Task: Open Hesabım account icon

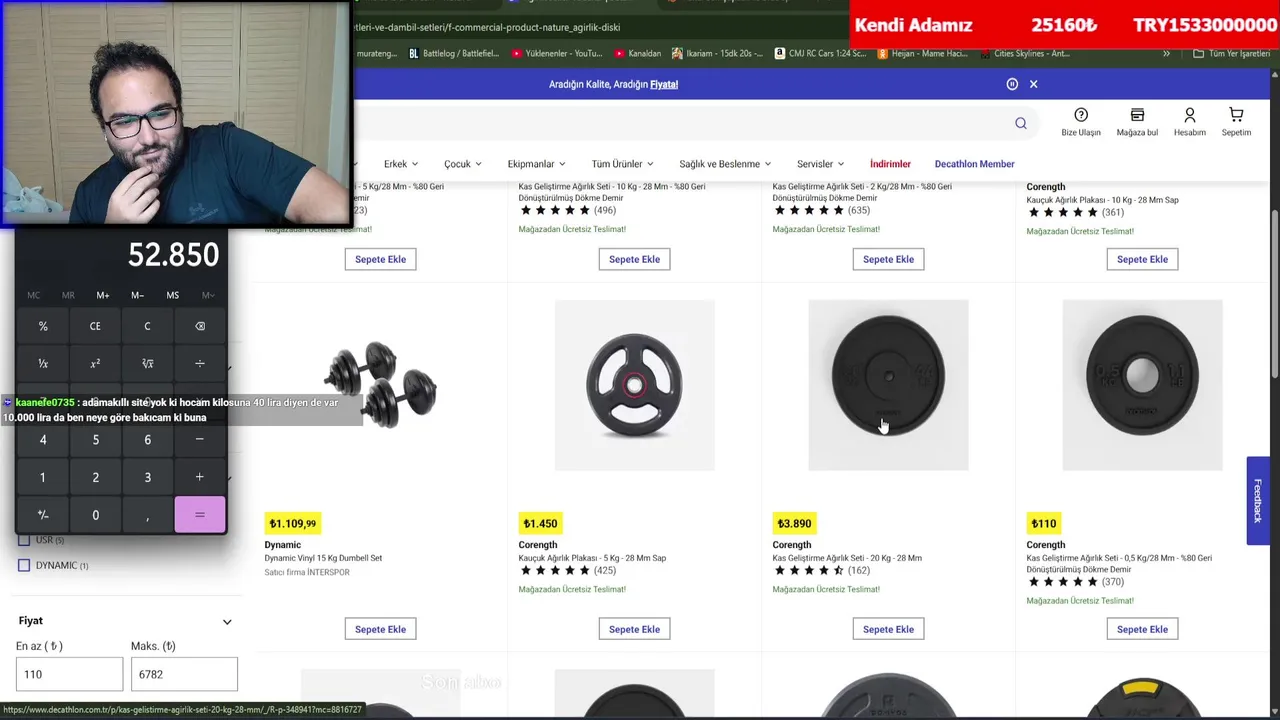Action: 1190,122
